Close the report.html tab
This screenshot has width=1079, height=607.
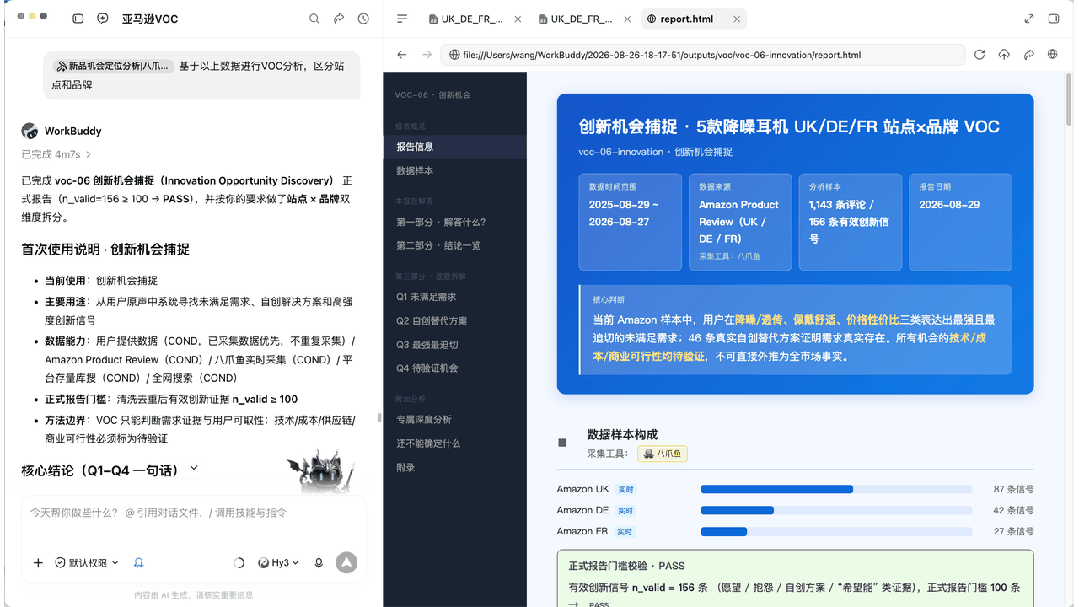click(736, 19)
